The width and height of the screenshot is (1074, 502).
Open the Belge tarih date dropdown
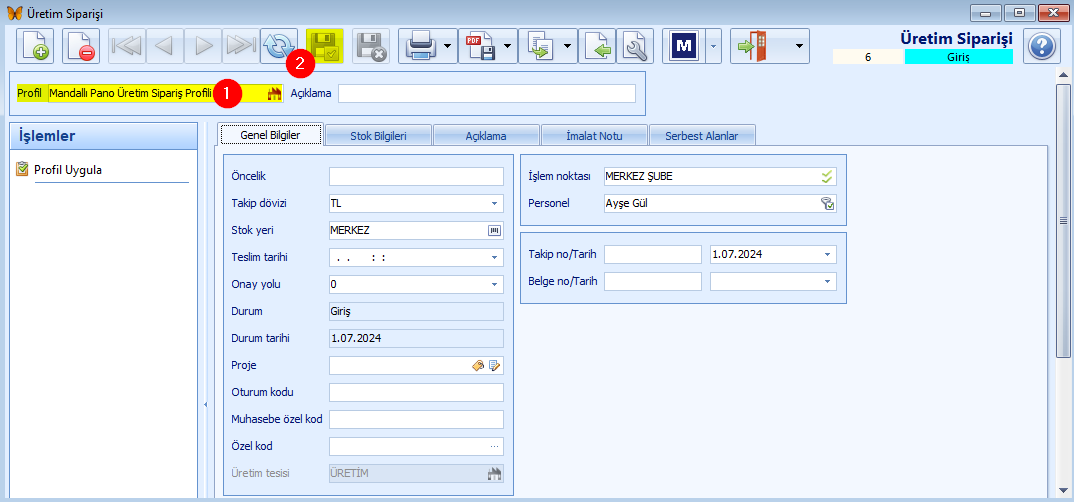point(827,281)
